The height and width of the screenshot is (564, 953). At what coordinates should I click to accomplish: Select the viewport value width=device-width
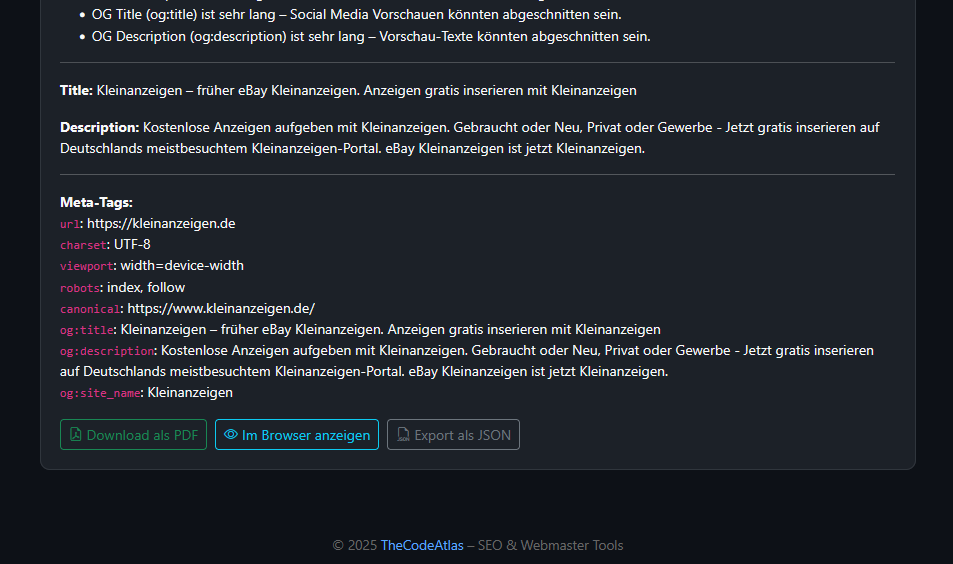click(x=182, y=266)
